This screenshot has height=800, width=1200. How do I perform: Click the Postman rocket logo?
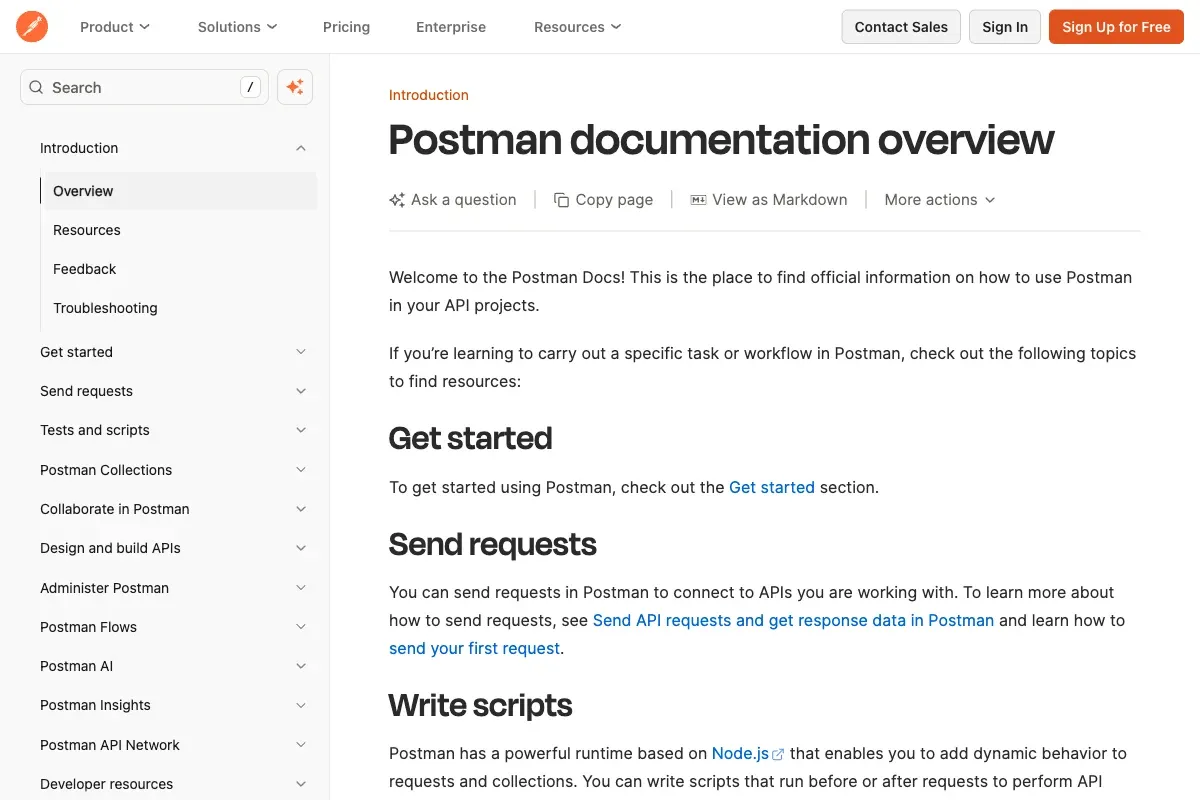point(31,26)
